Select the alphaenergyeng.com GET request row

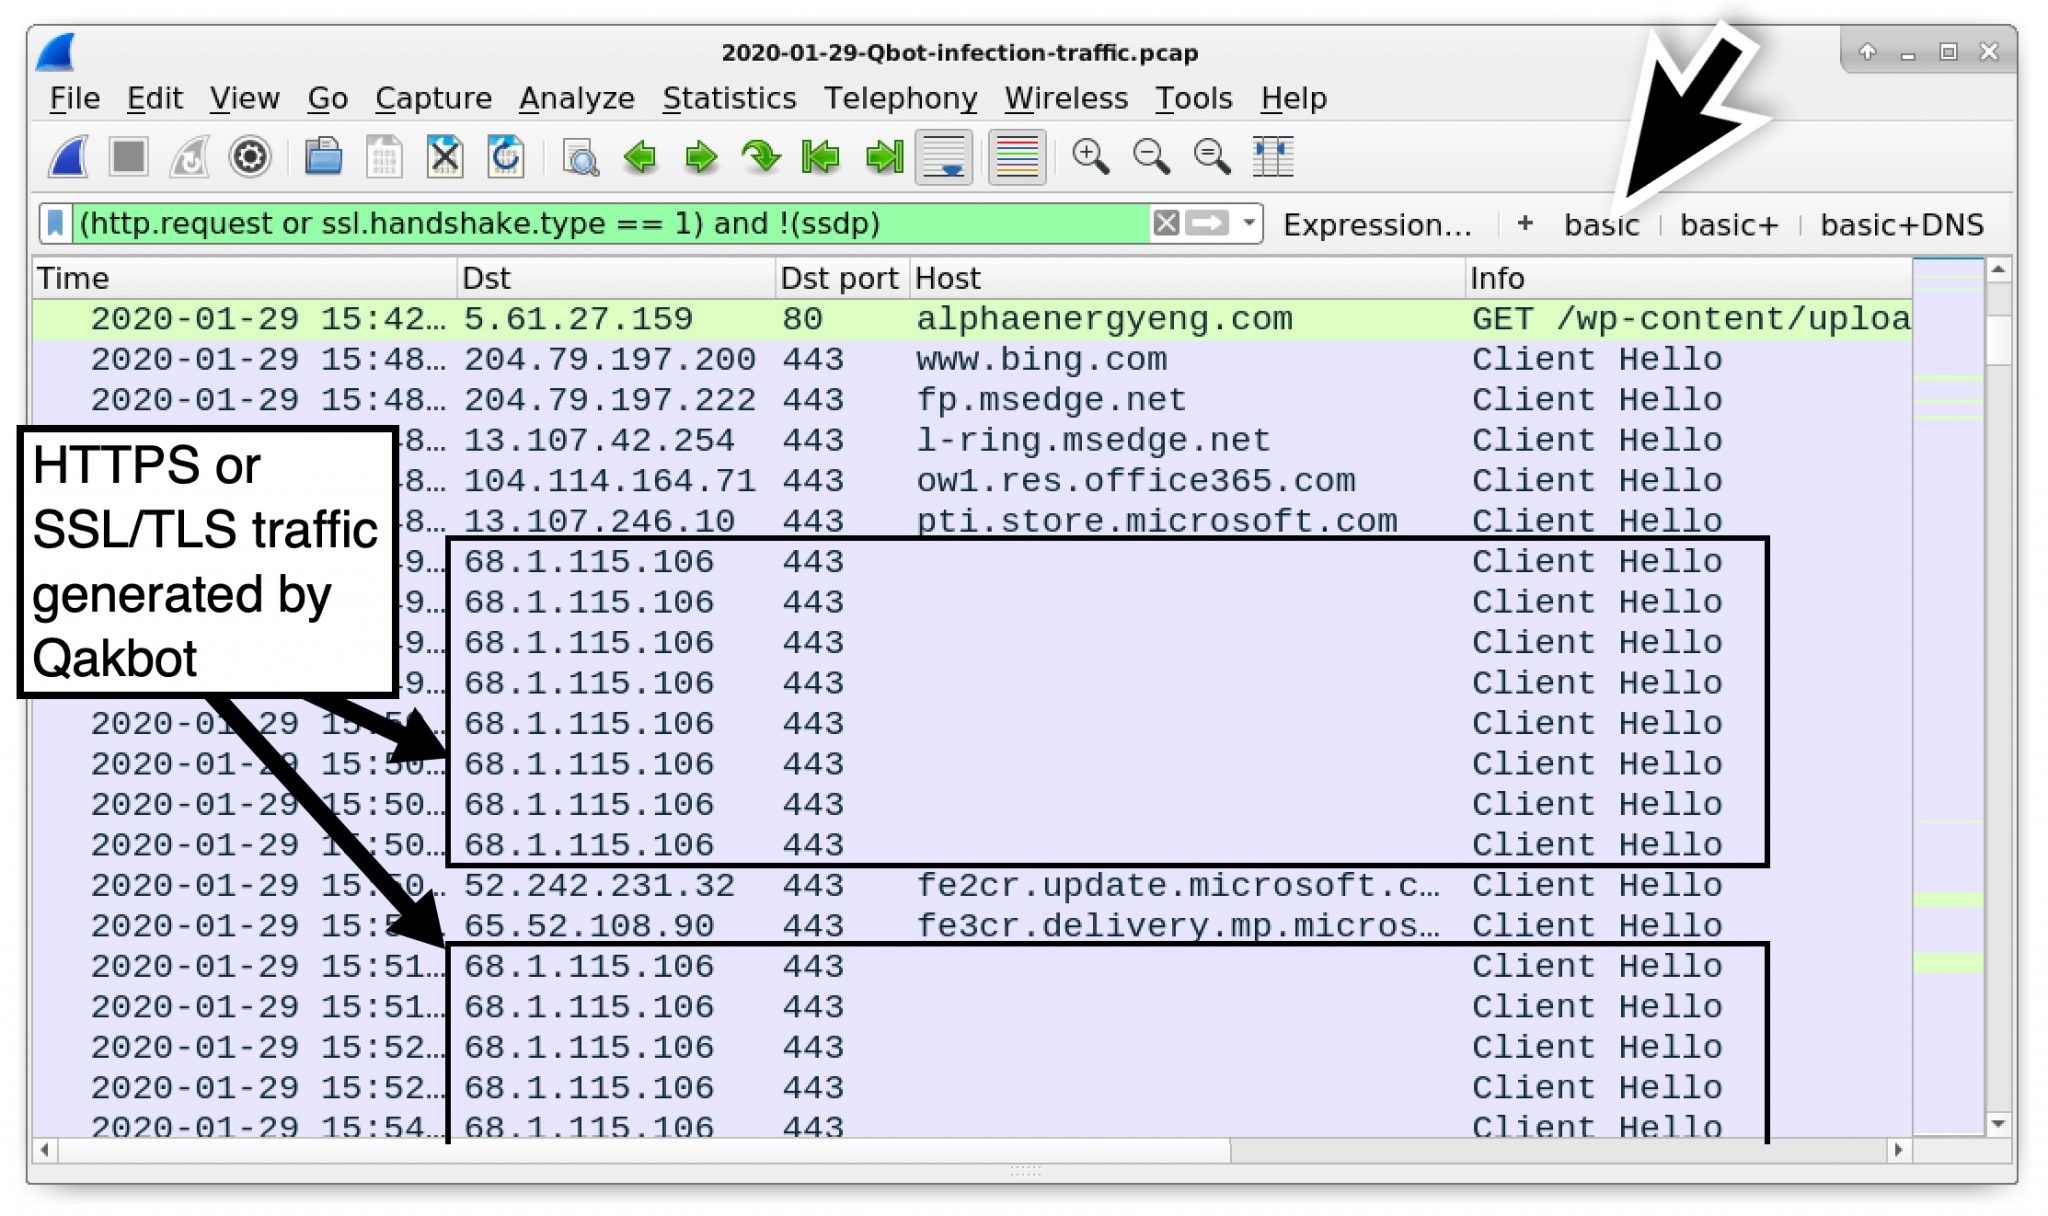[x=972, y=319]
